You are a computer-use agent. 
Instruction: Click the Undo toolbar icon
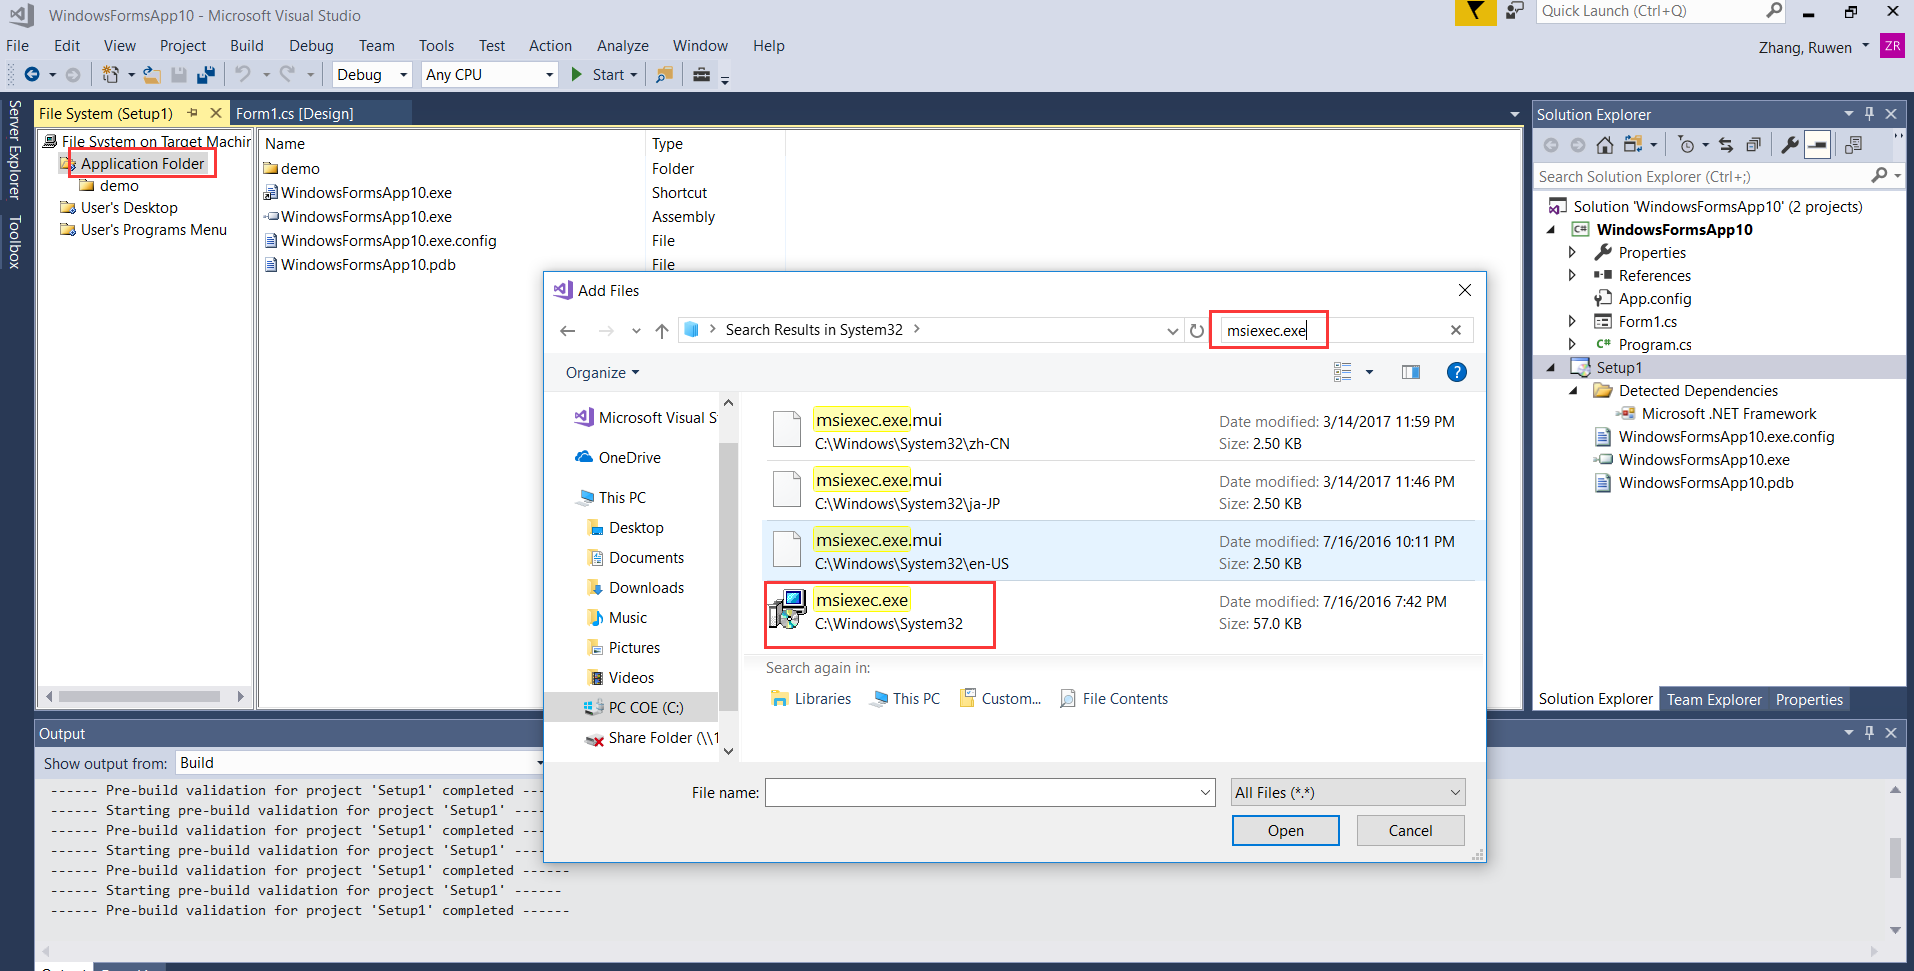(242, 75)
